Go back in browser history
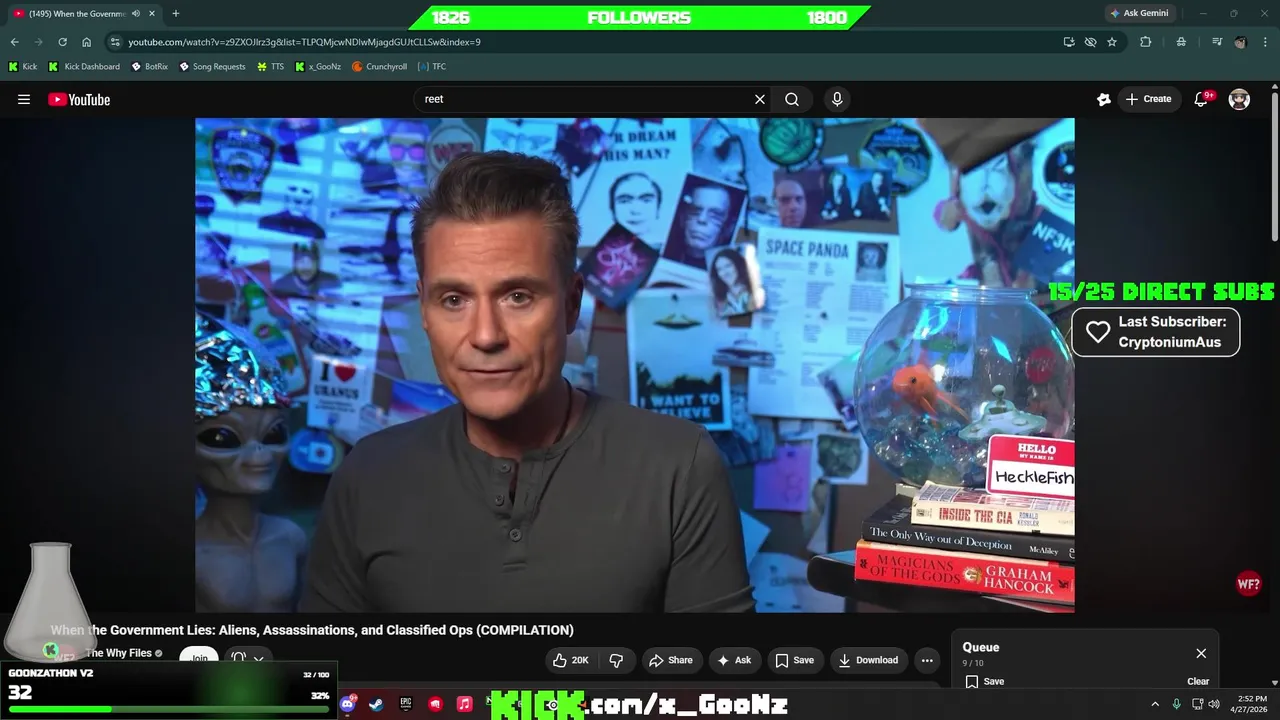This screenshot has height=720, width=1280. tap(15, 42)
